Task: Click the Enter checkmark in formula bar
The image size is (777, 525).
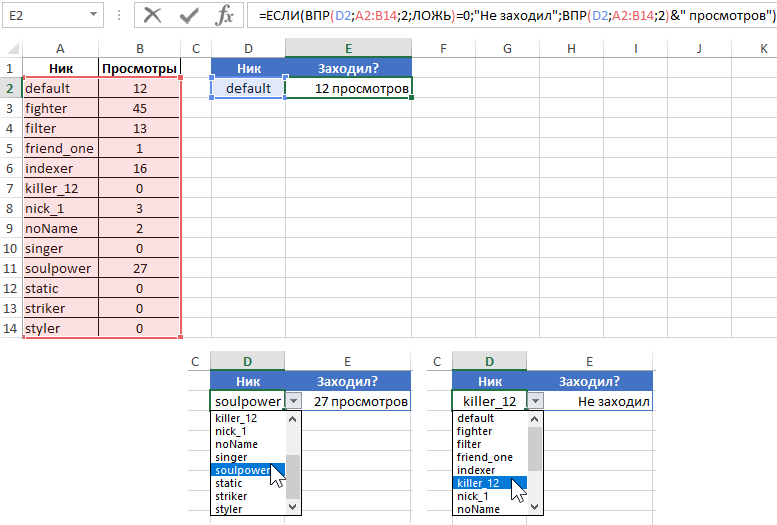Action: point(188,16)
